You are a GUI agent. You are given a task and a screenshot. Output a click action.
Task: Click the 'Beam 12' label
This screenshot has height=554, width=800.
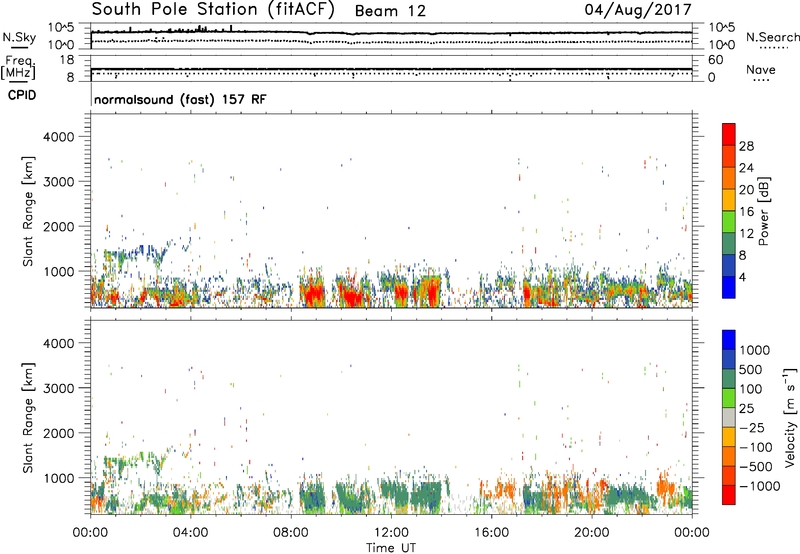pos(390,11)
